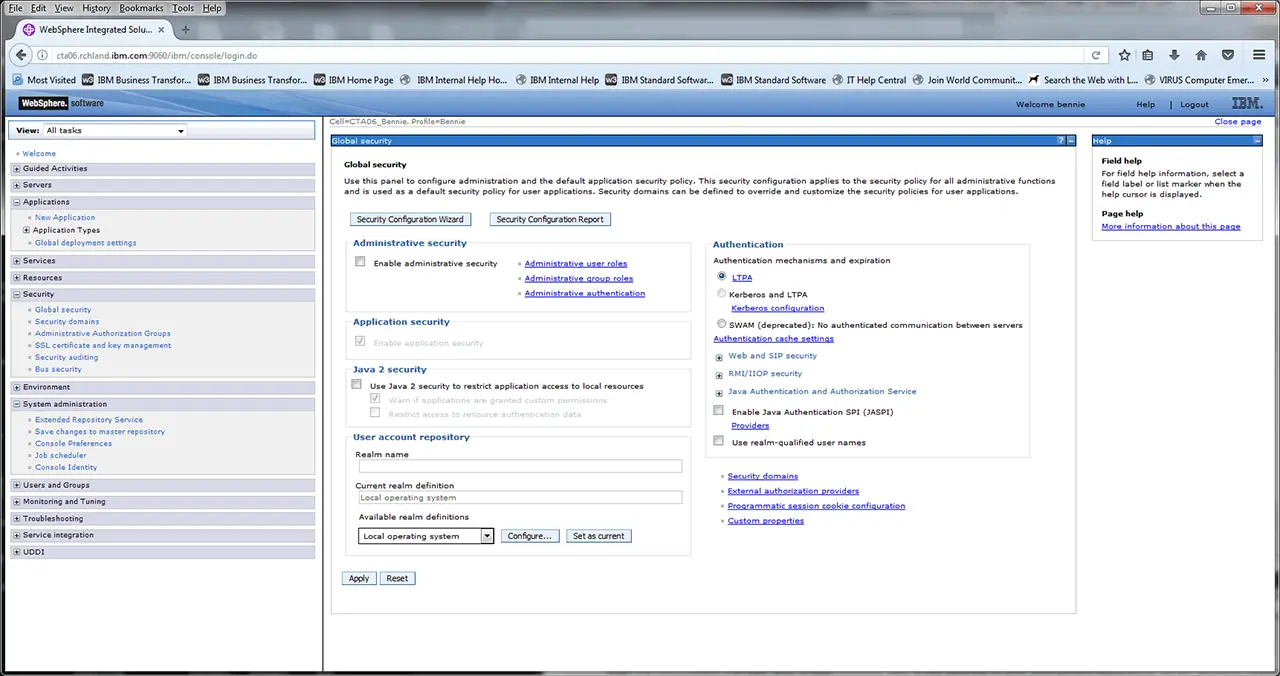Click the browser address bar
The width and height of the screenshot is (1280, 676).
(568, 55)
